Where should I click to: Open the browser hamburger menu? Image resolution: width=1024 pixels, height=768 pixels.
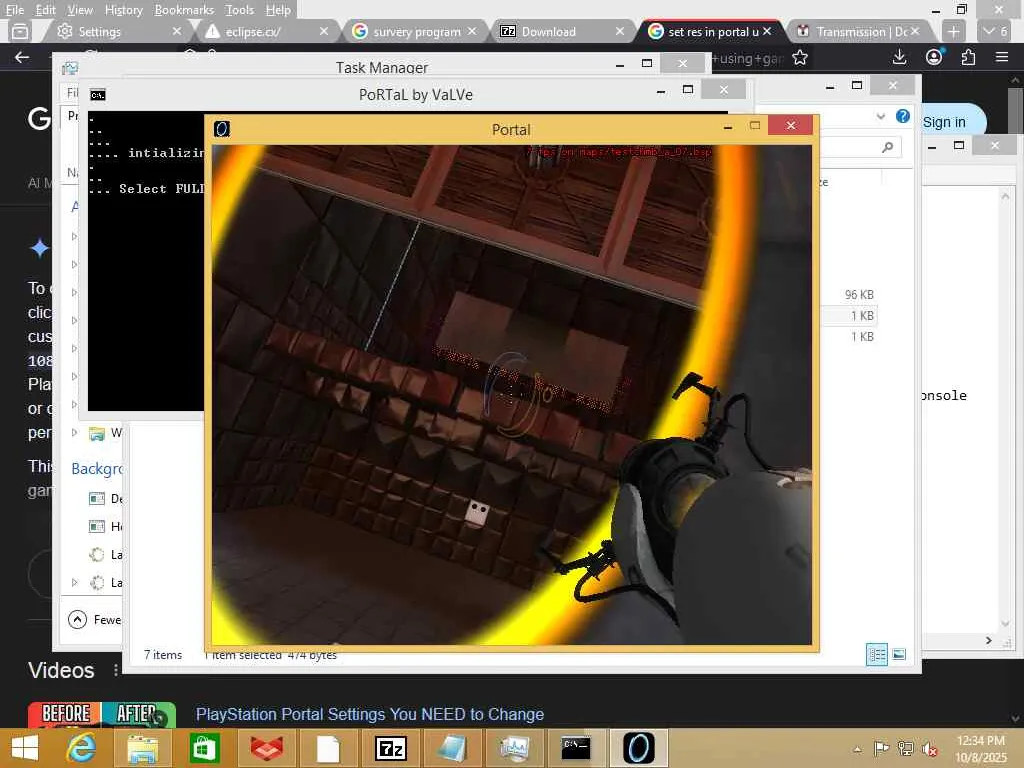coord(1002,57)
